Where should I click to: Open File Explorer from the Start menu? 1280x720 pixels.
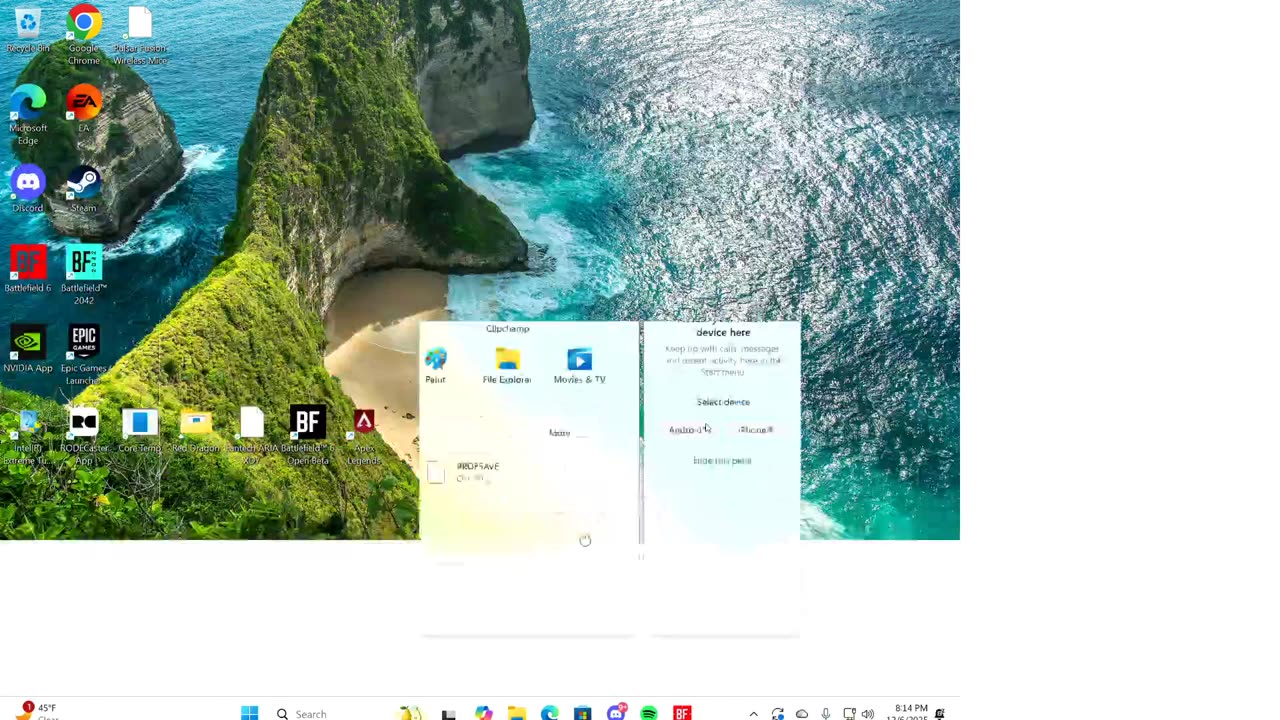click(507, 366)
